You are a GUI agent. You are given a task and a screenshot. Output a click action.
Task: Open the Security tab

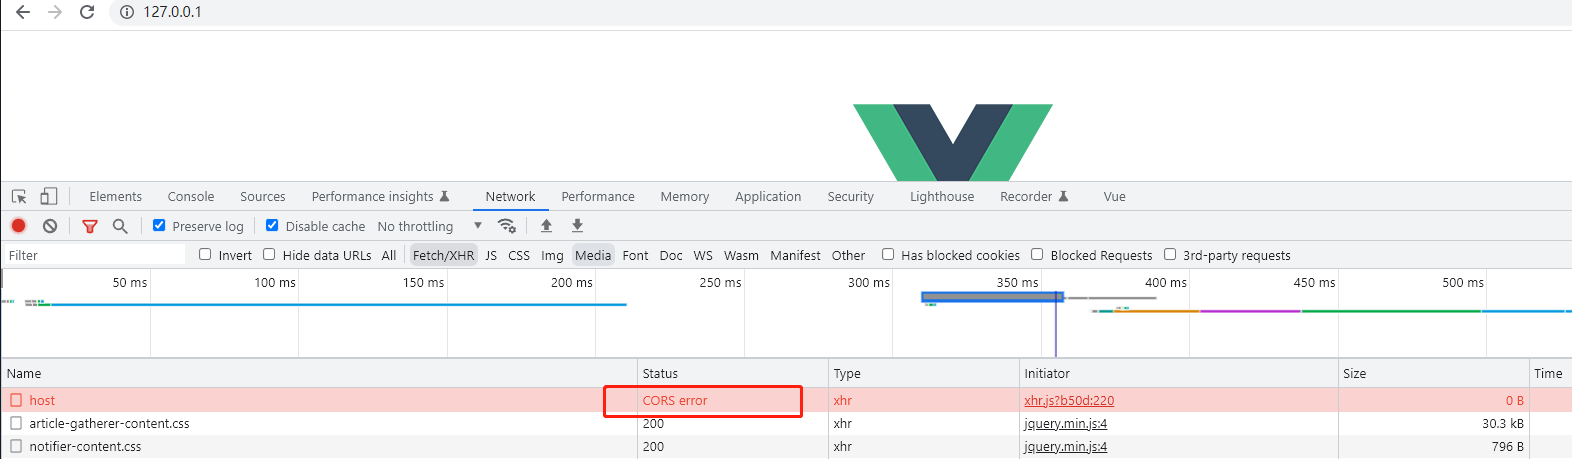851,197
